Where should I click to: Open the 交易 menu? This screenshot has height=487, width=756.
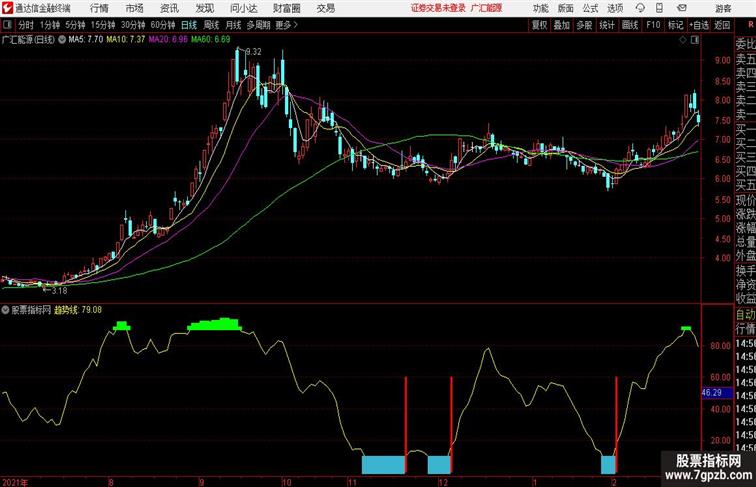[x=325, y=8]
